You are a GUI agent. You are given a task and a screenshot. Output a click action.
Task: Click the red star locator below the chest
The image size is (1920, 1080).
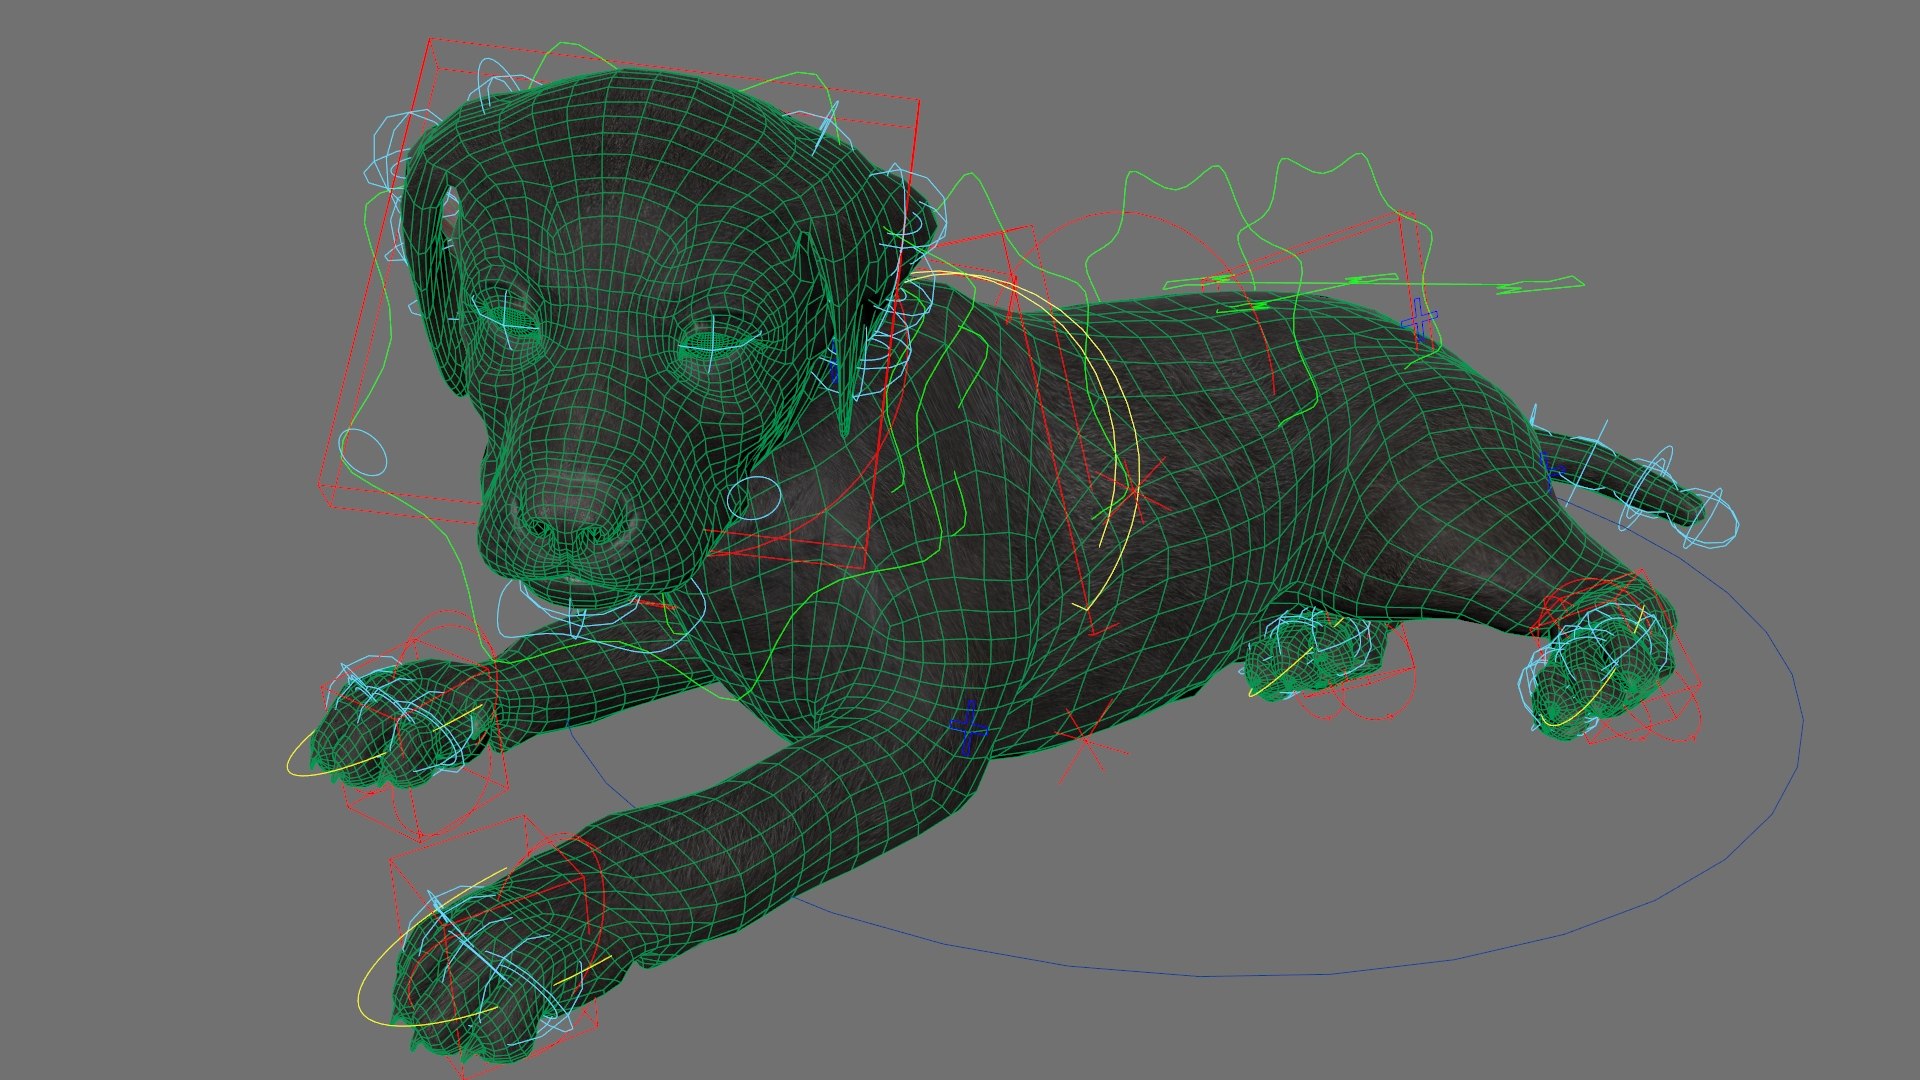[x=1090, y=741]
